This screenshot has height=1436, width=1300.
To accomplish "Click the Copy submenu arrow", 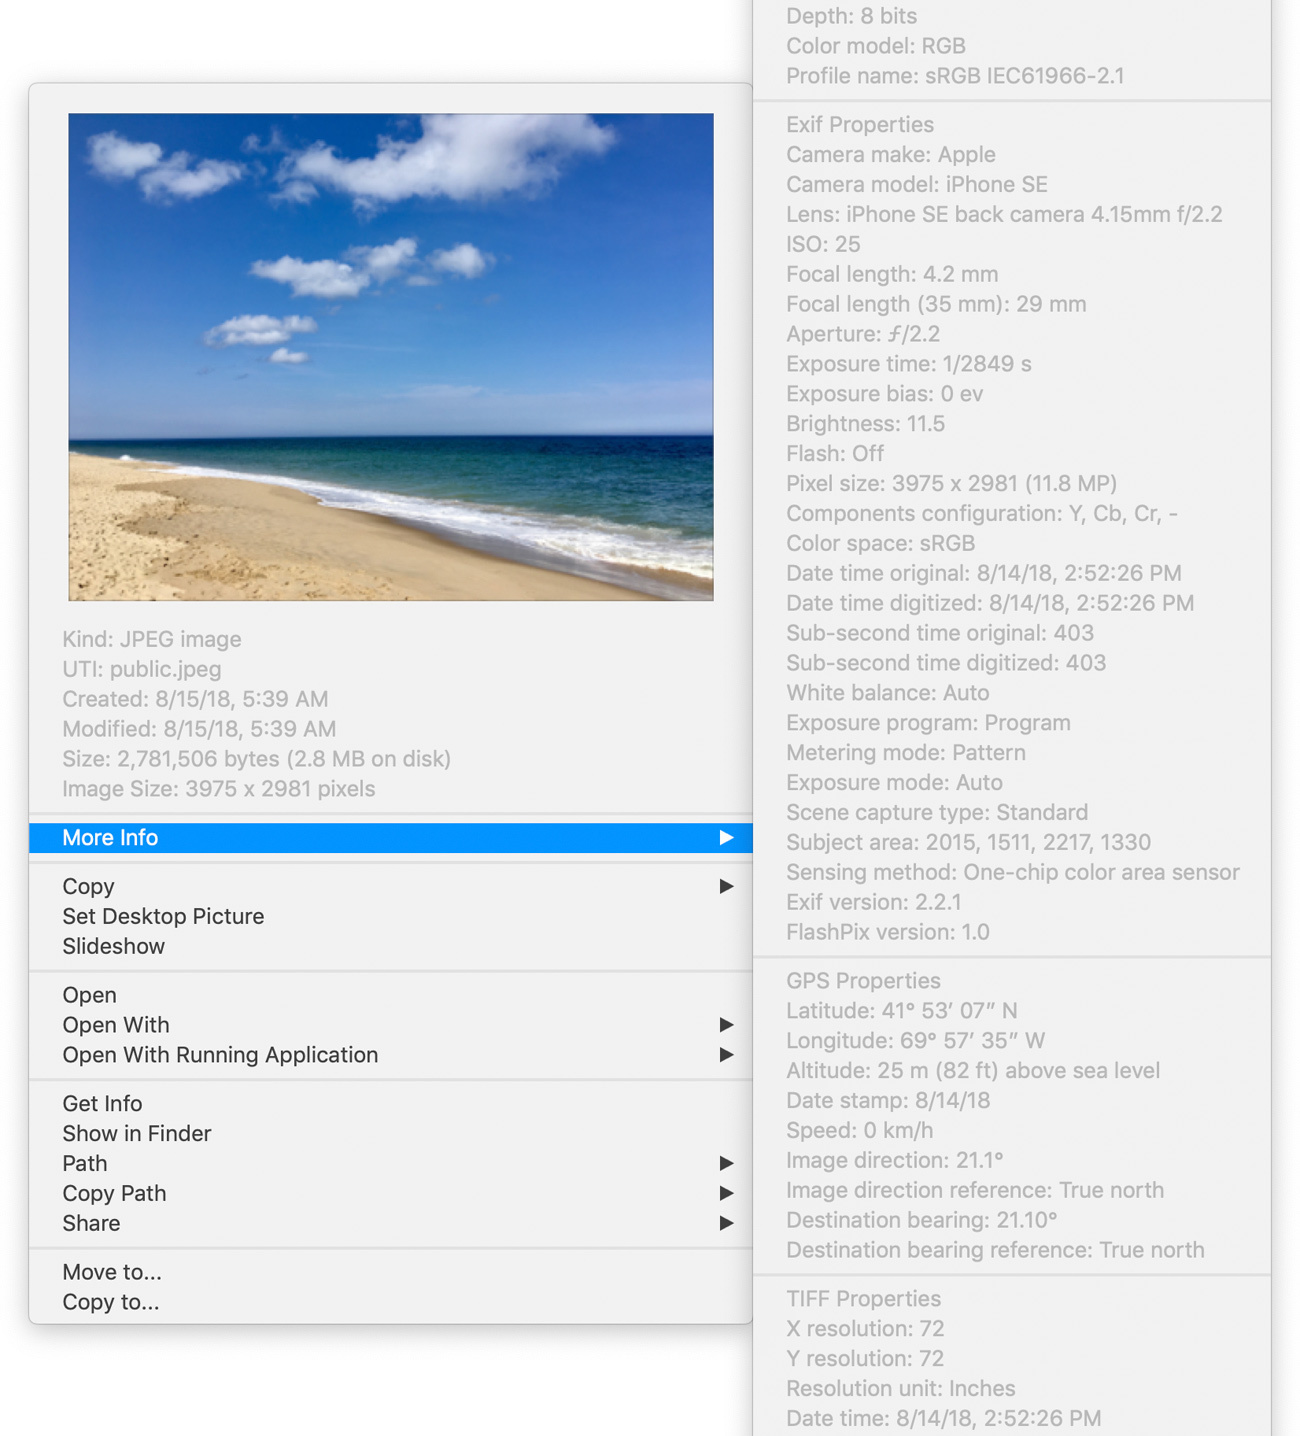I will [726, 886].
